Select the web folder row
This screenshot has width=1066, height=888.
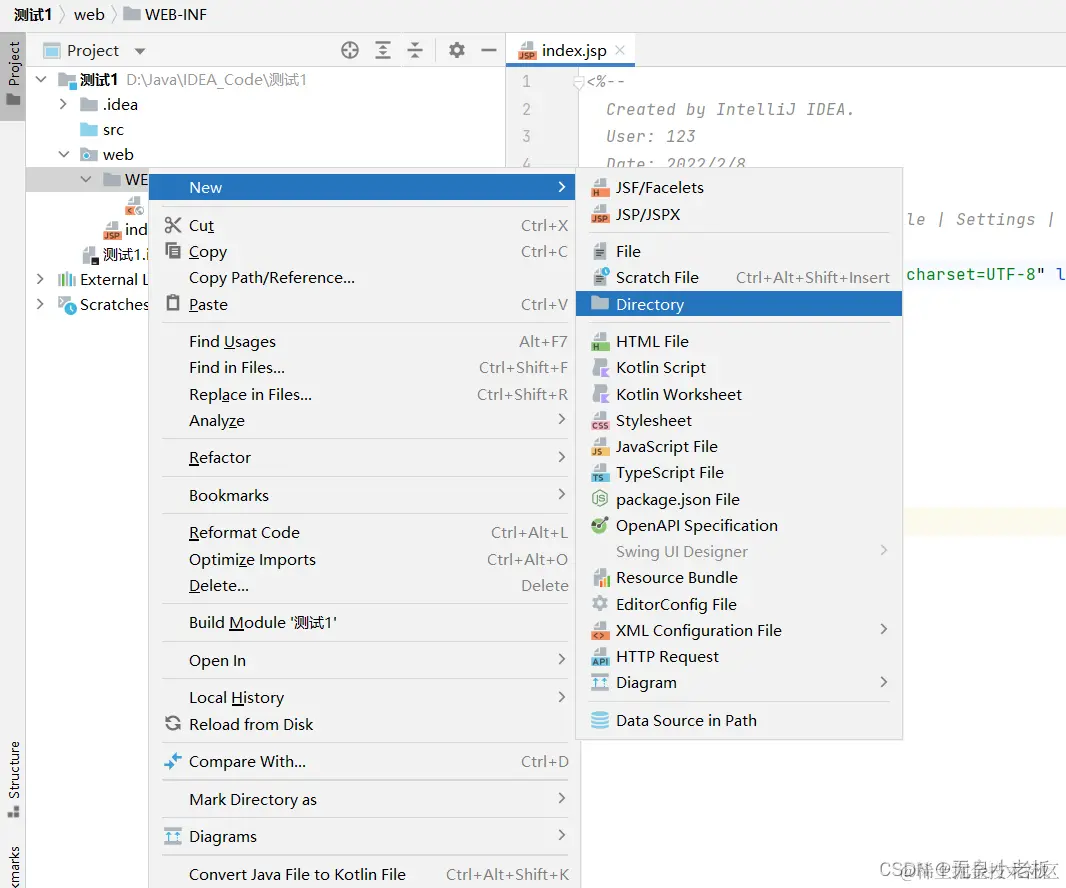[265, 154]
